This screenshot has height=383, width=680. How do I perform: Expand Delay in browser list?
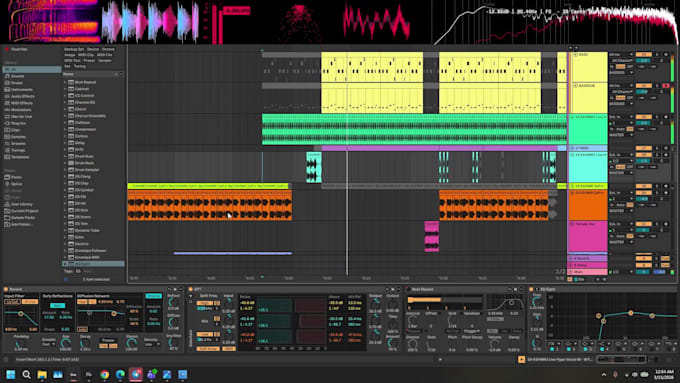pos(65,143)
